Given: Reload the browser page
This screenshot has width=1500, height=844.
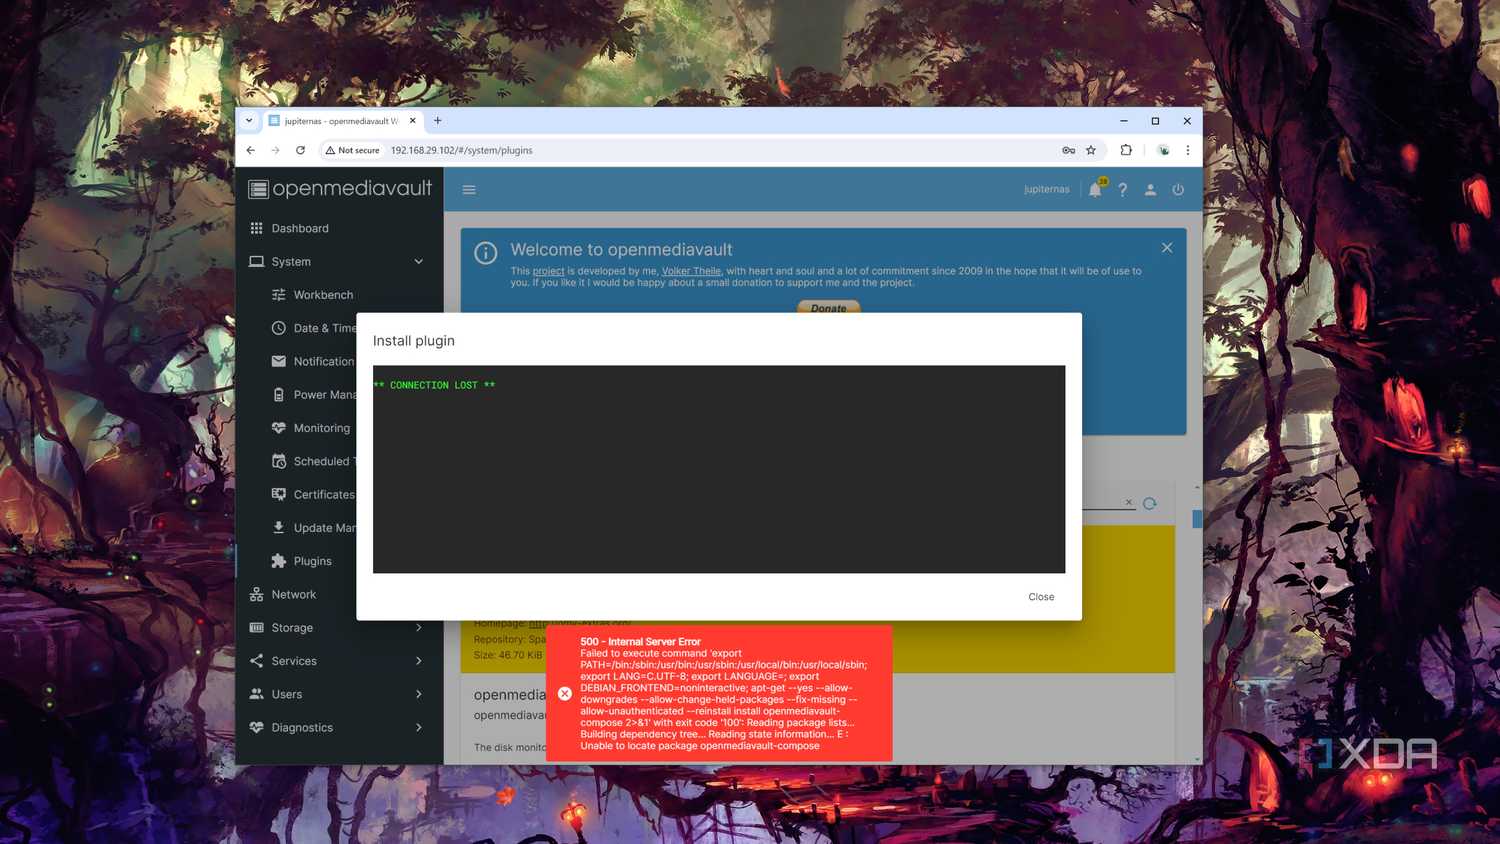Looking at the screenshot, I should pos(300,150).
